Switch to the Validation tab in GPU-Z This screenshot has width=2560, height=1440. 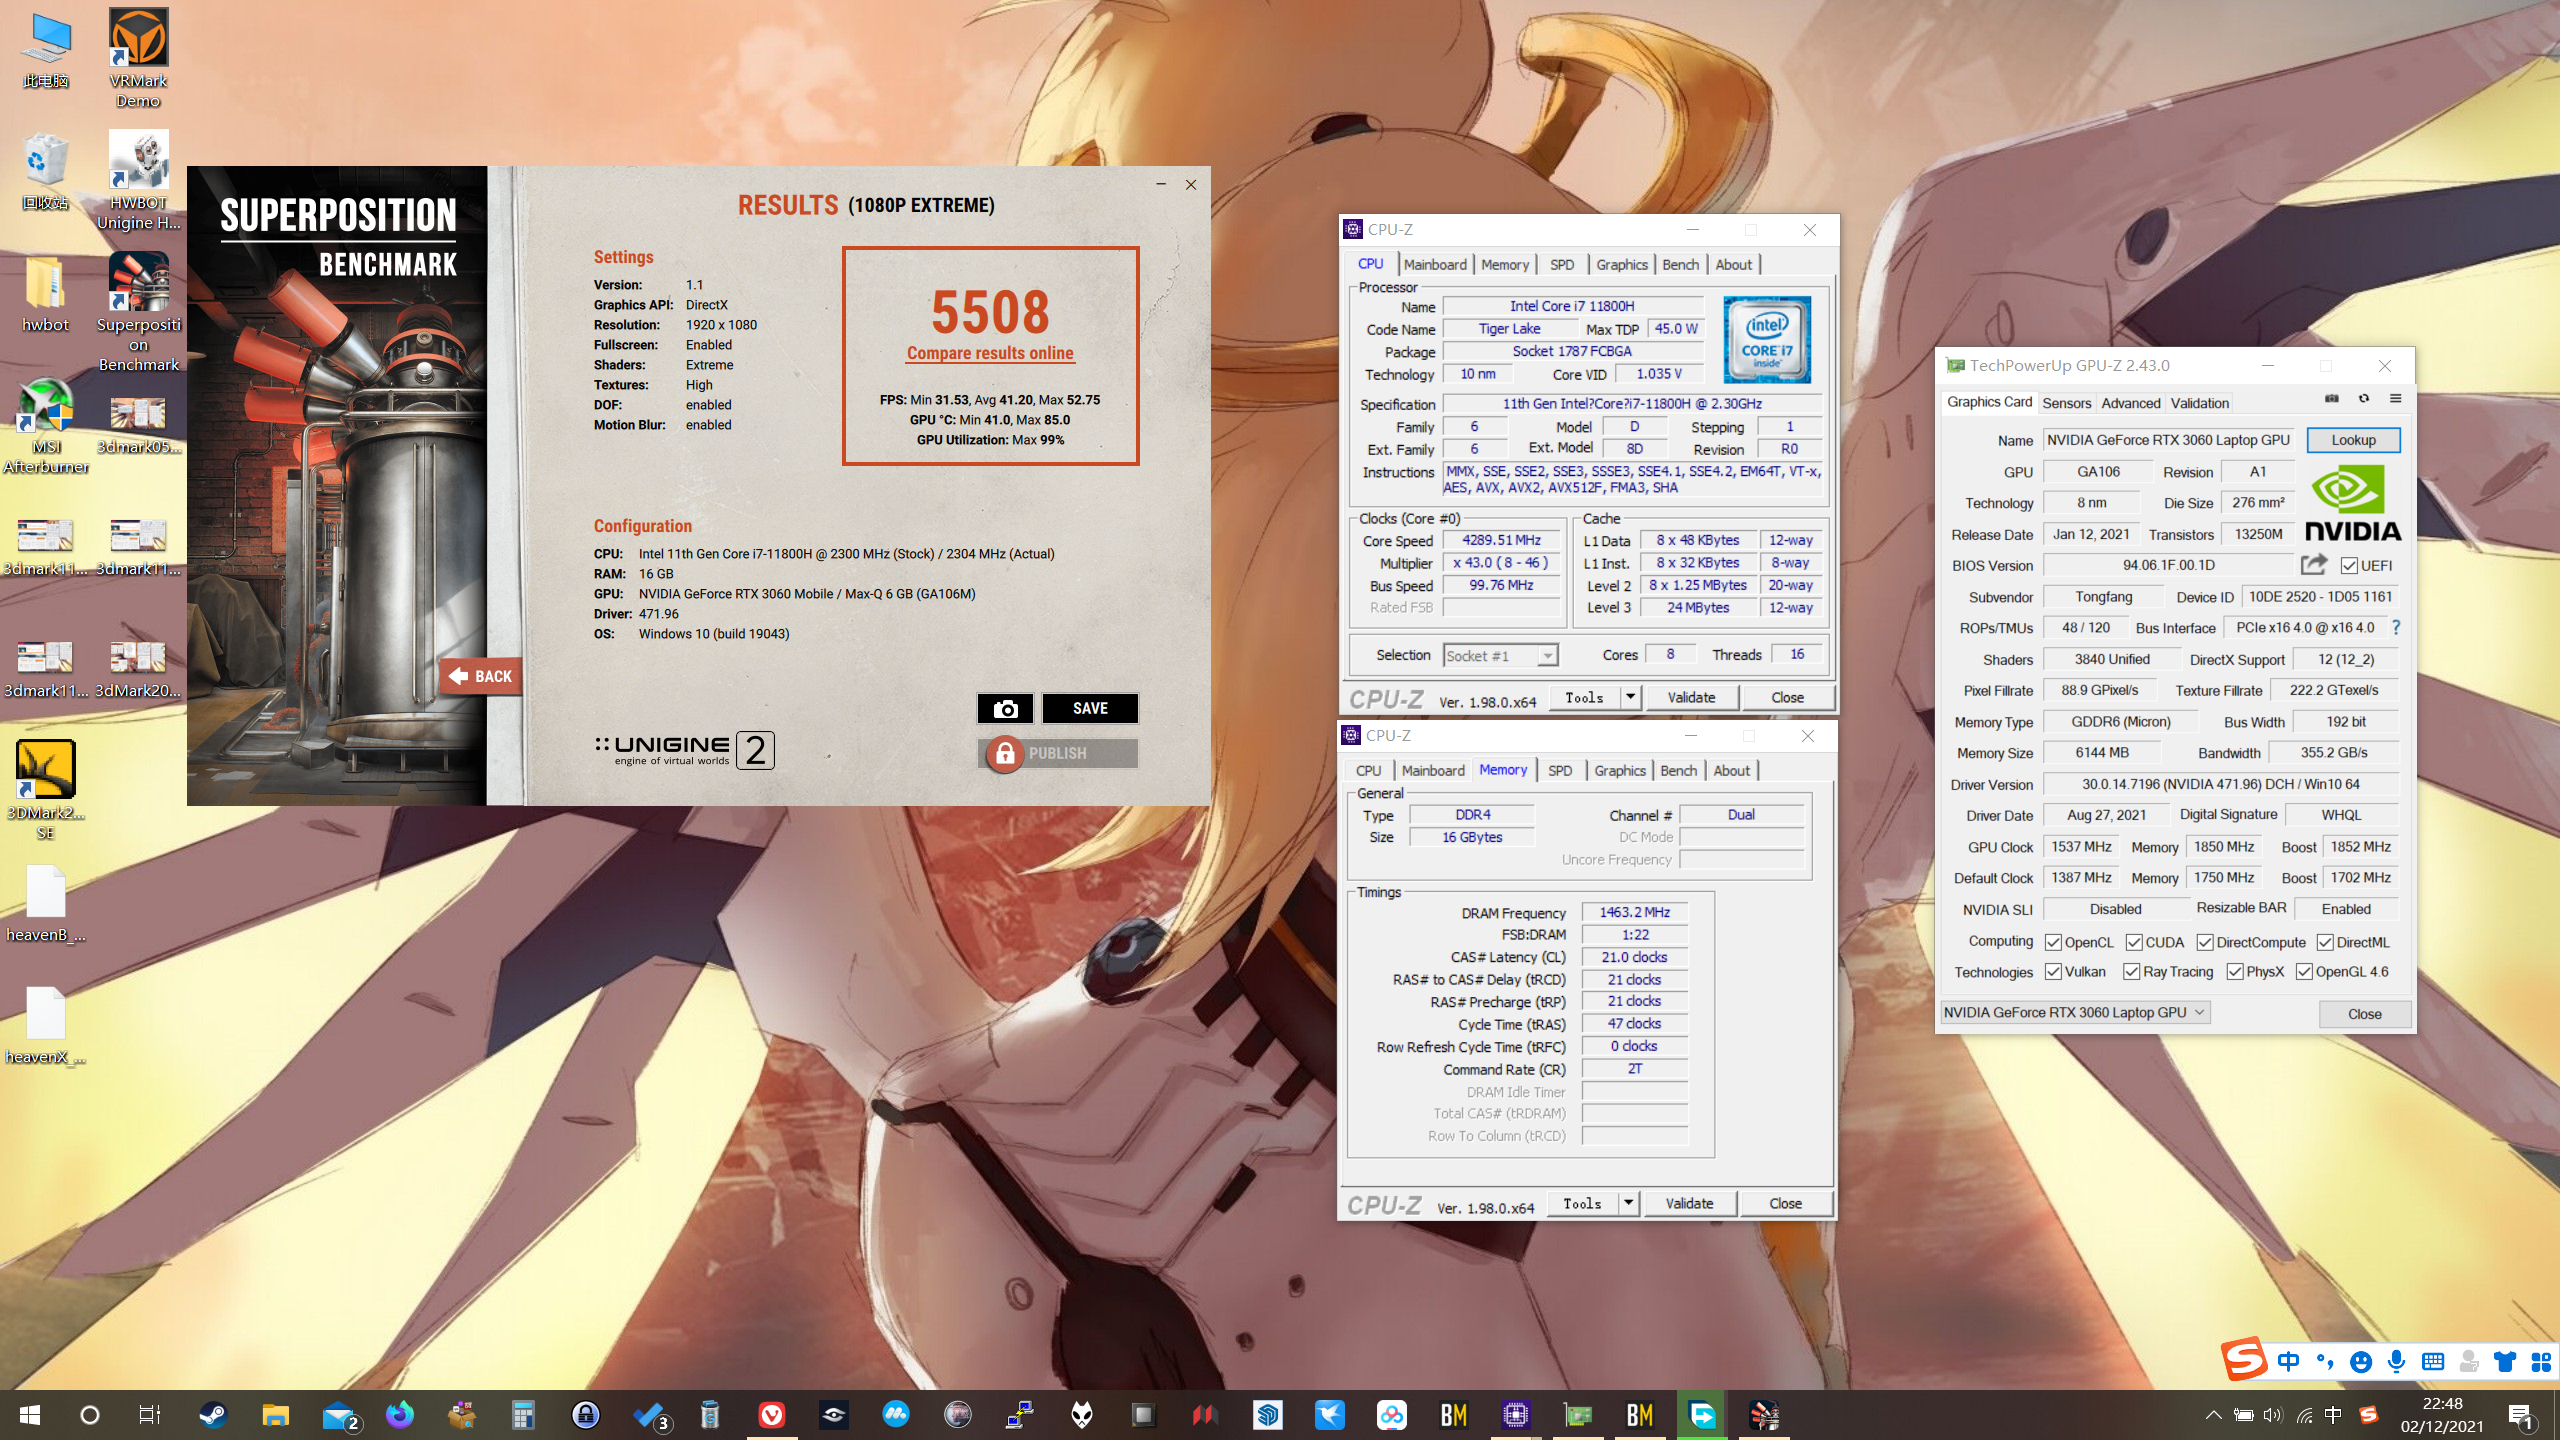2199,403
